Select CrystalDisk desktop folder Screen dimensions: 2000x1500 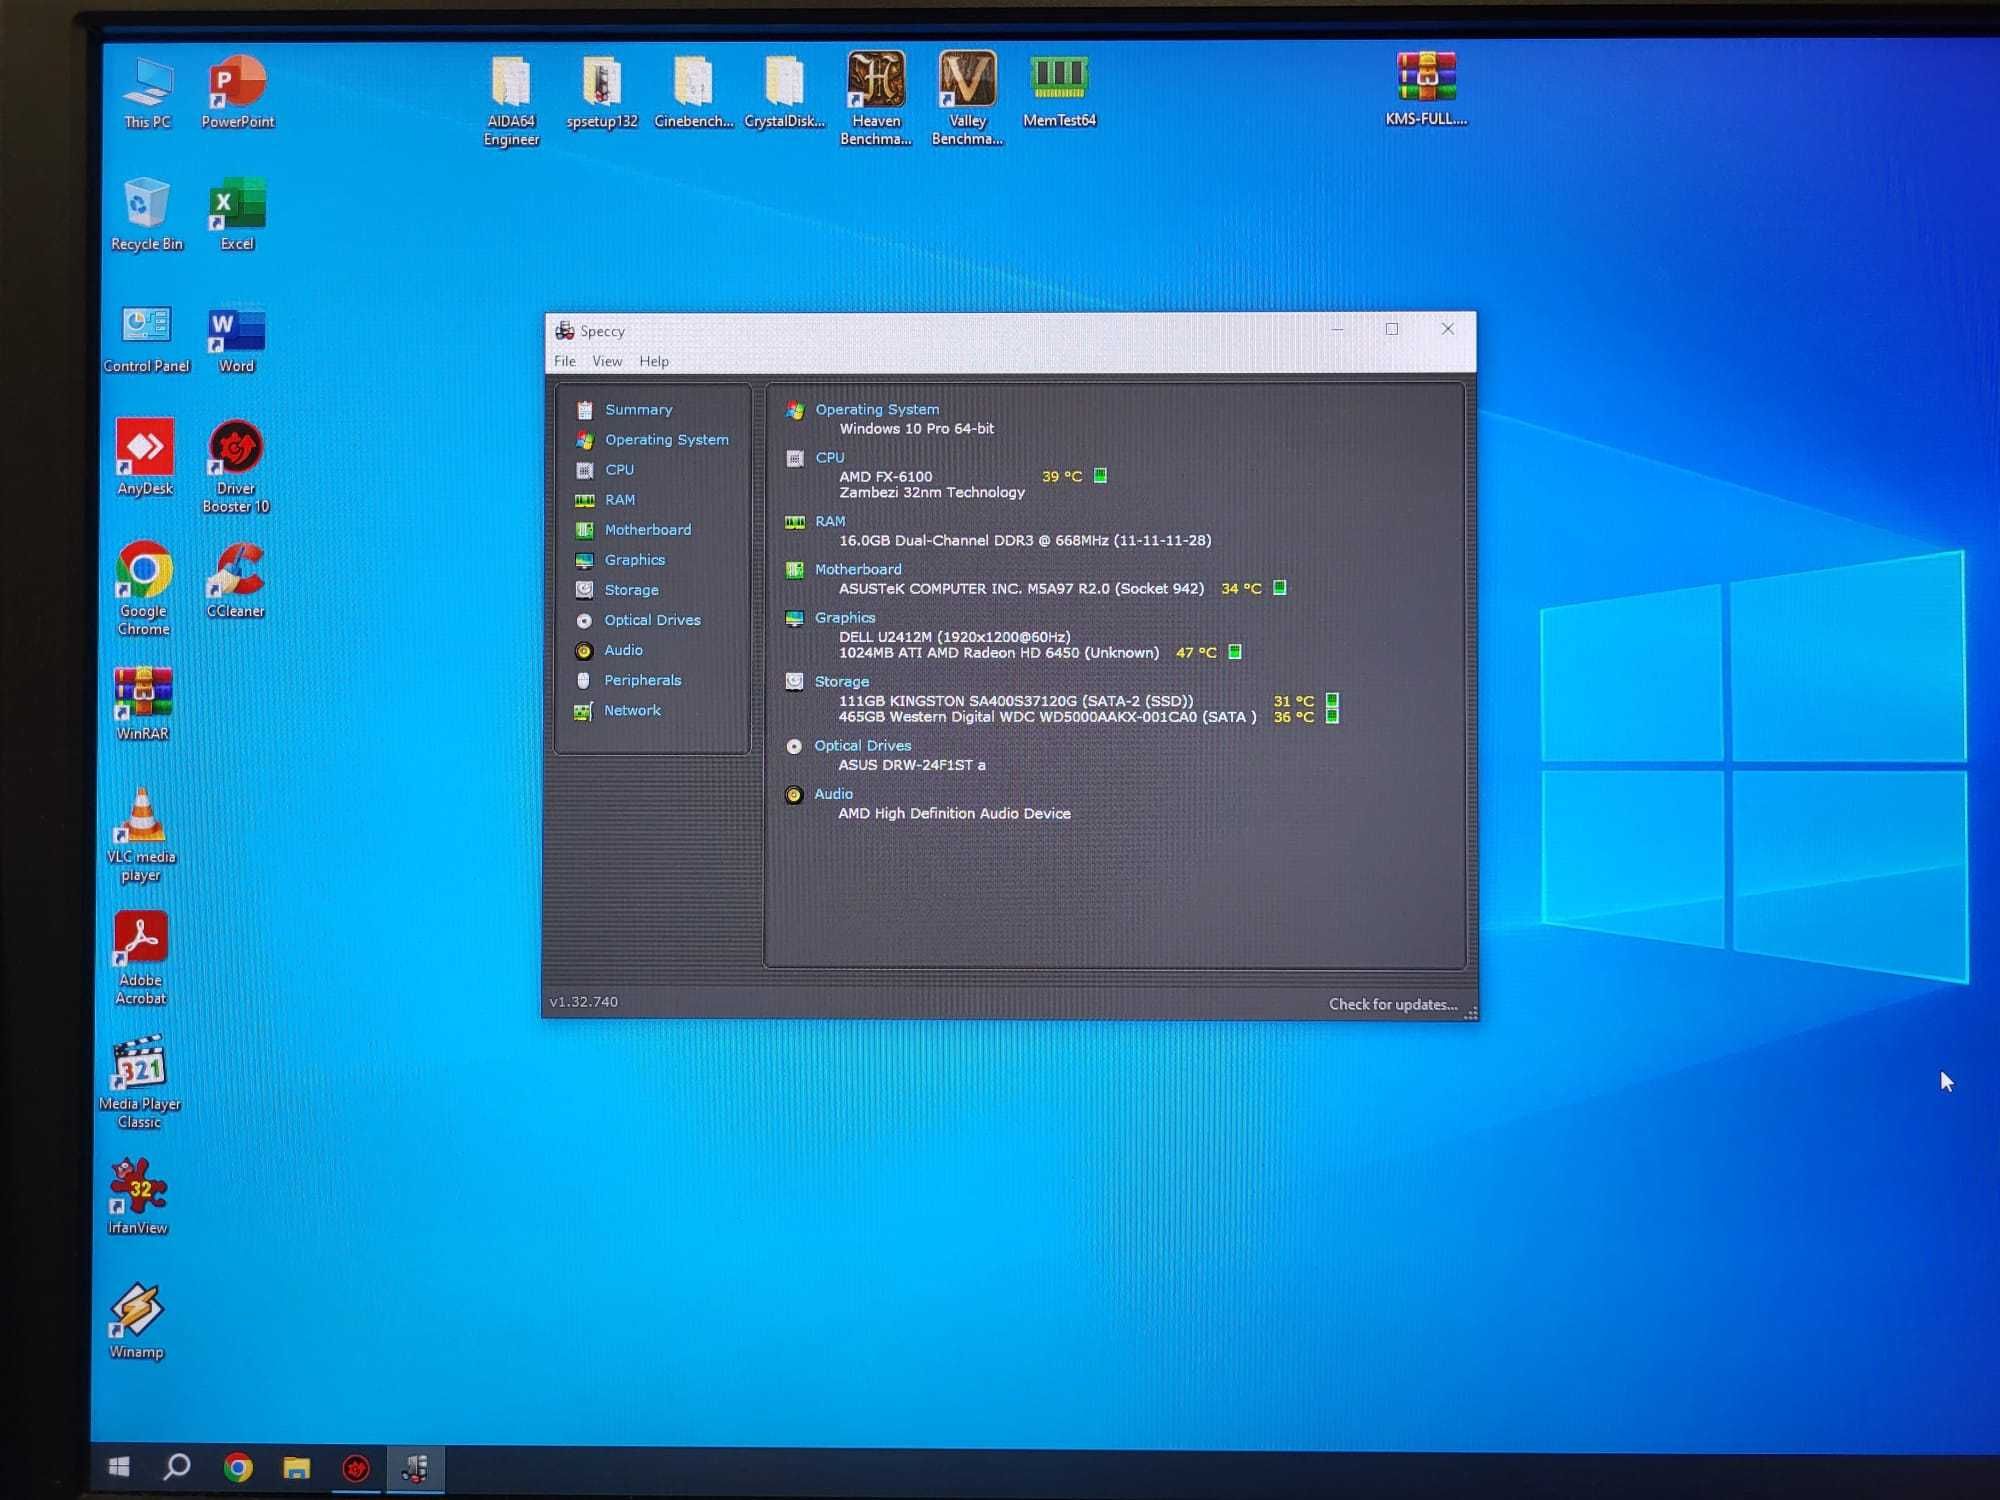785,93
